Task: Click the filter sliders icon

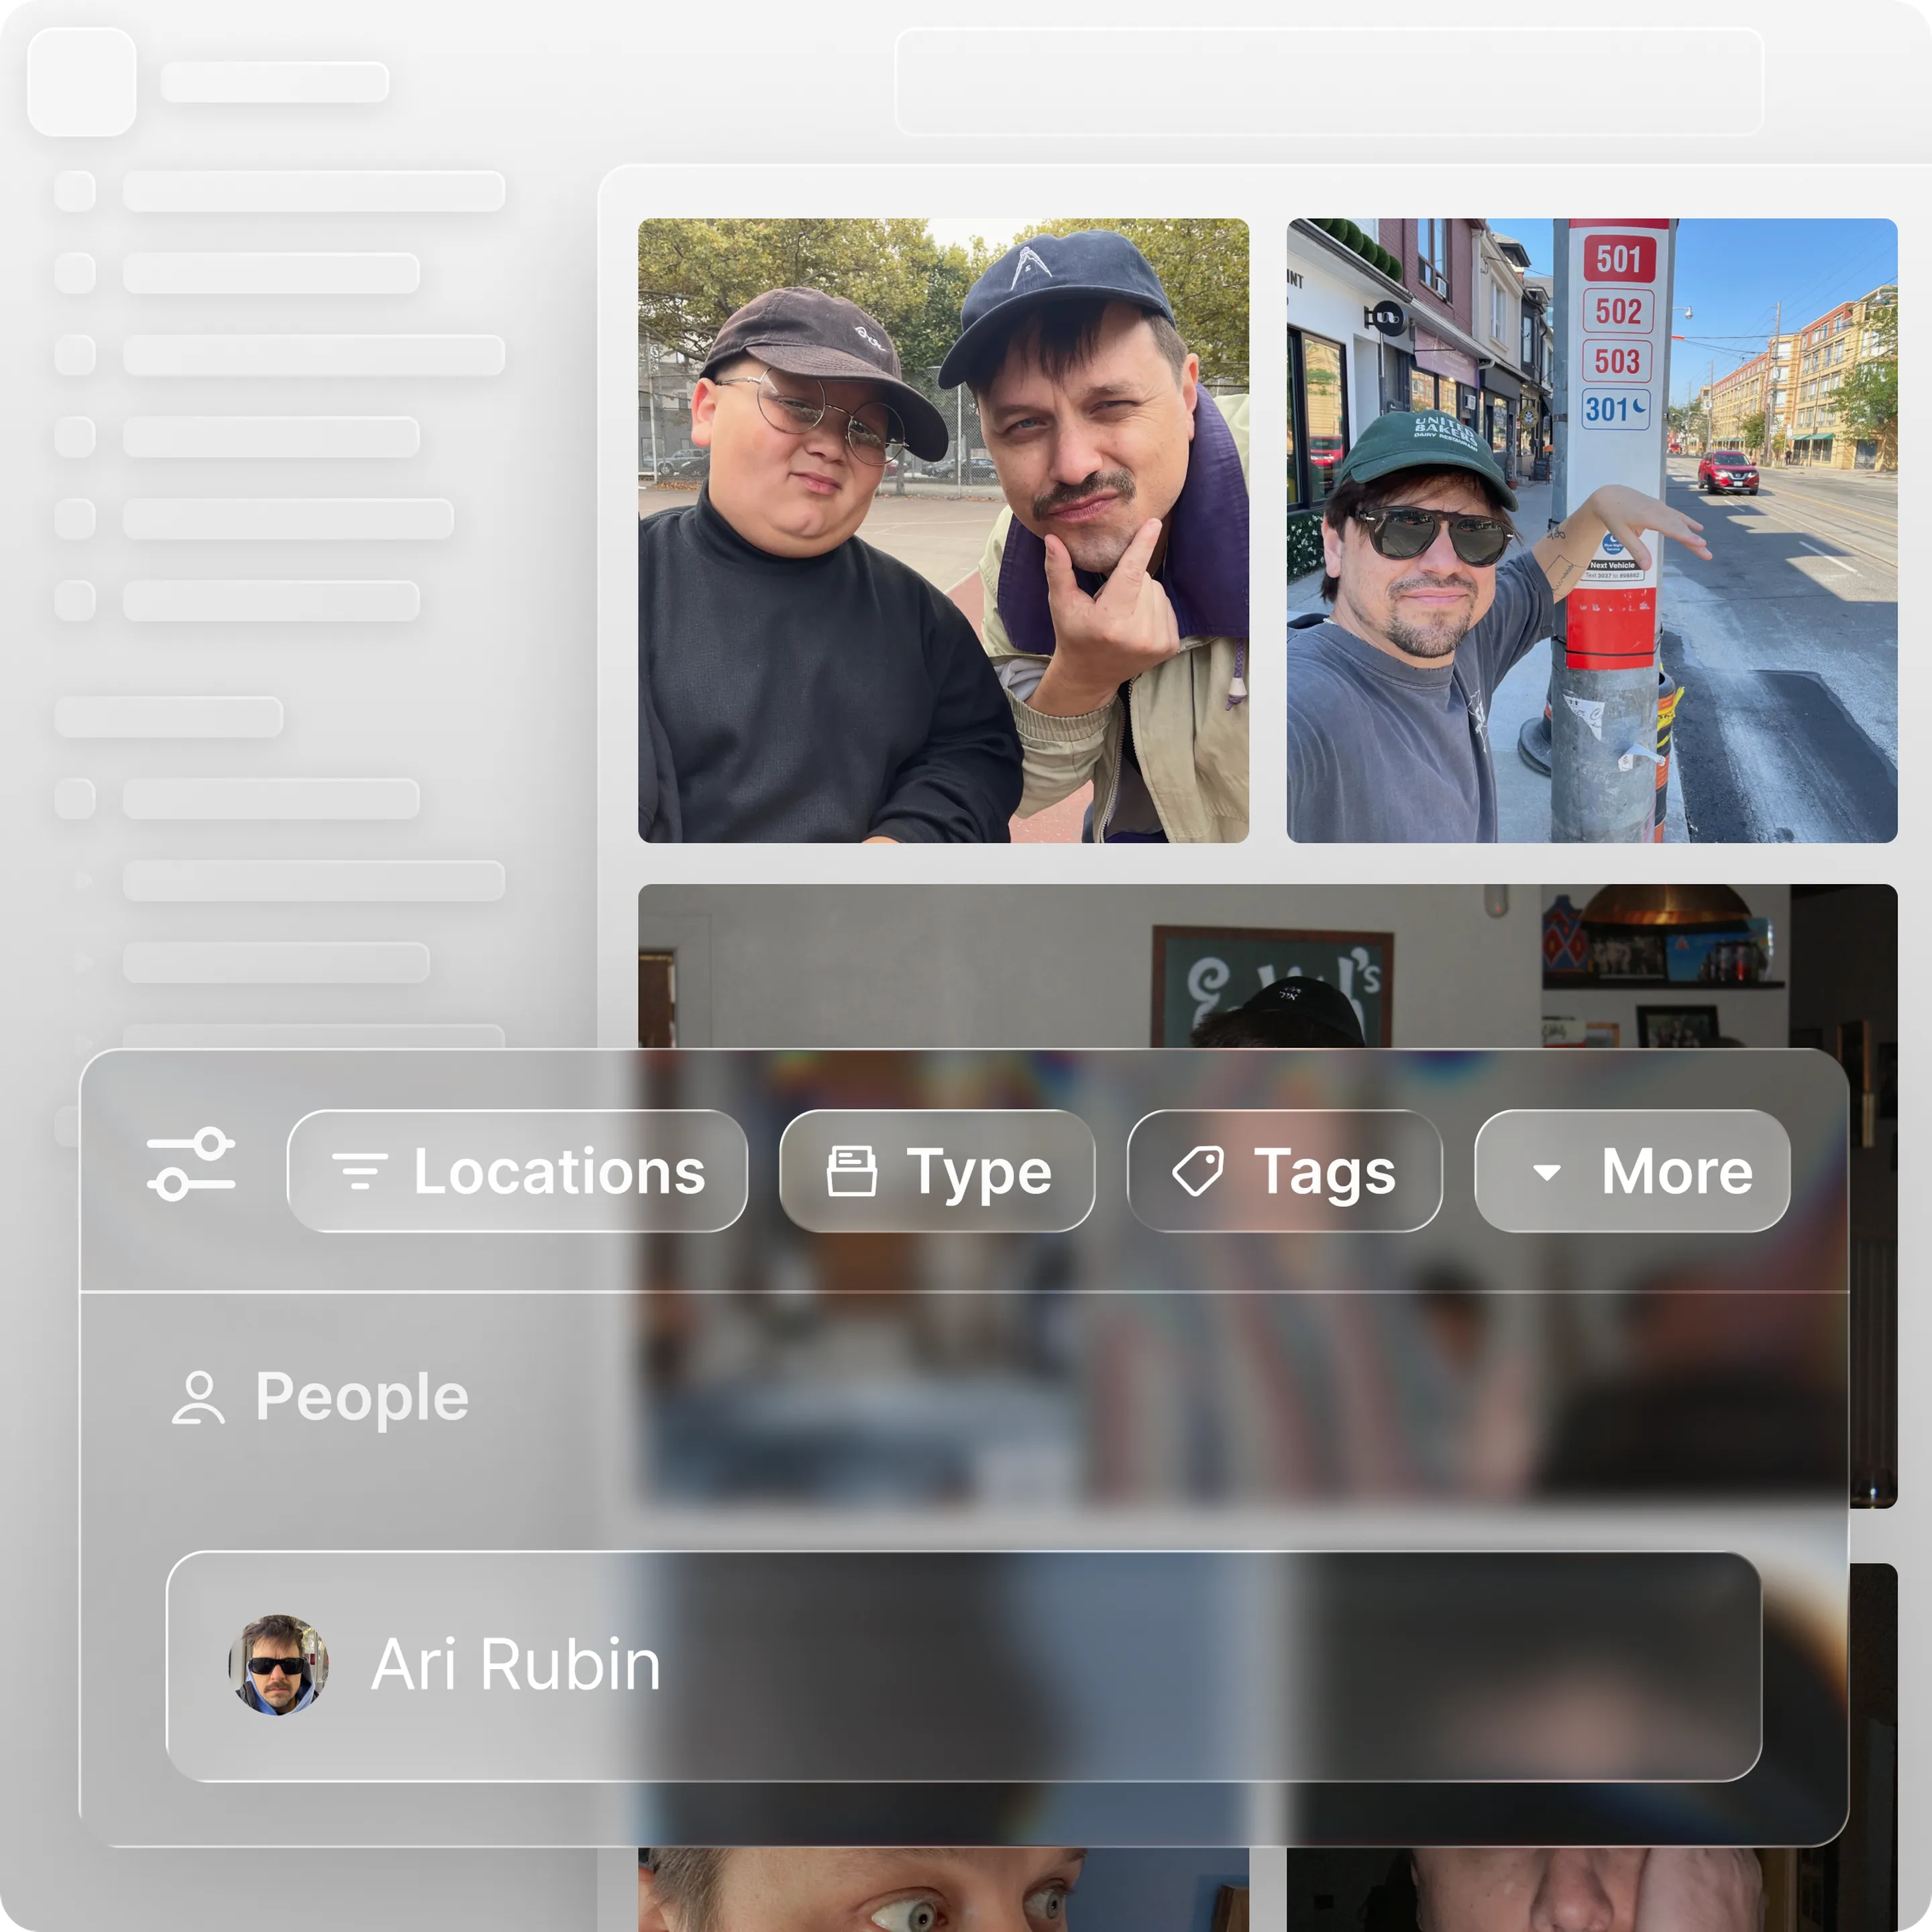Action: (x=191, y=1164)
